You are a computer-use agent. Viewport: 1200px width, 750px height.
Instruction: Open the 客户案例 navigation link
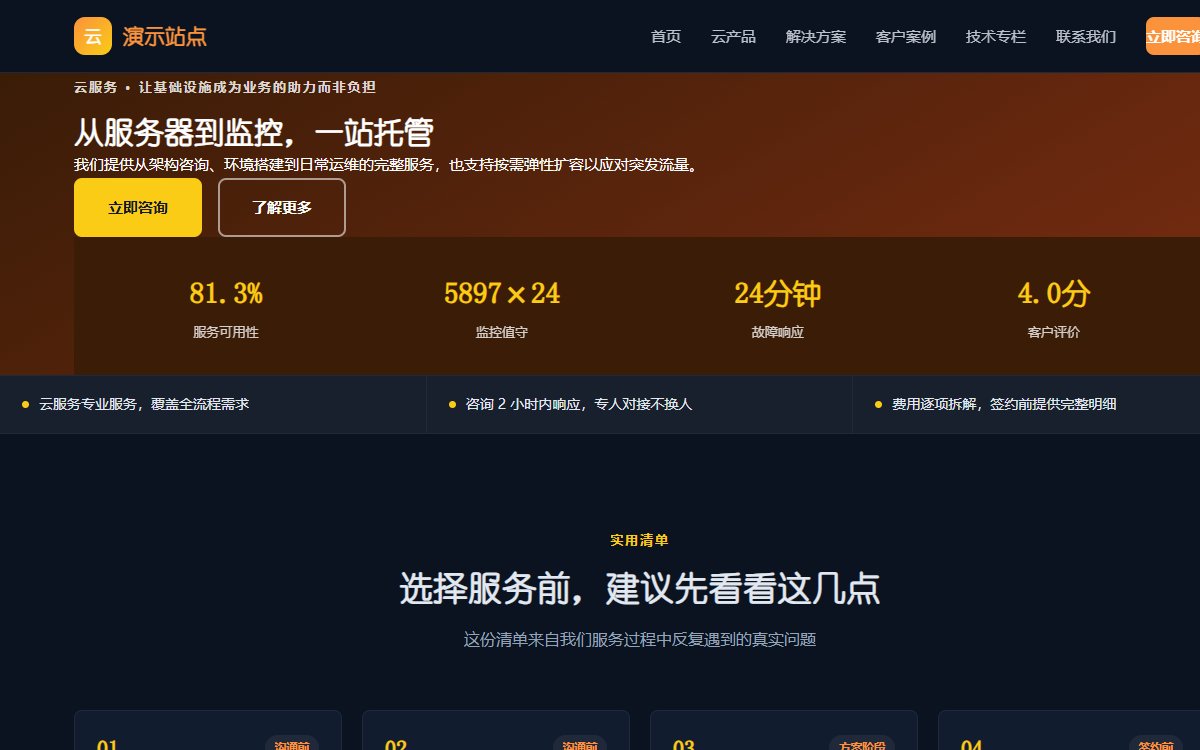[x=906, y=37]
